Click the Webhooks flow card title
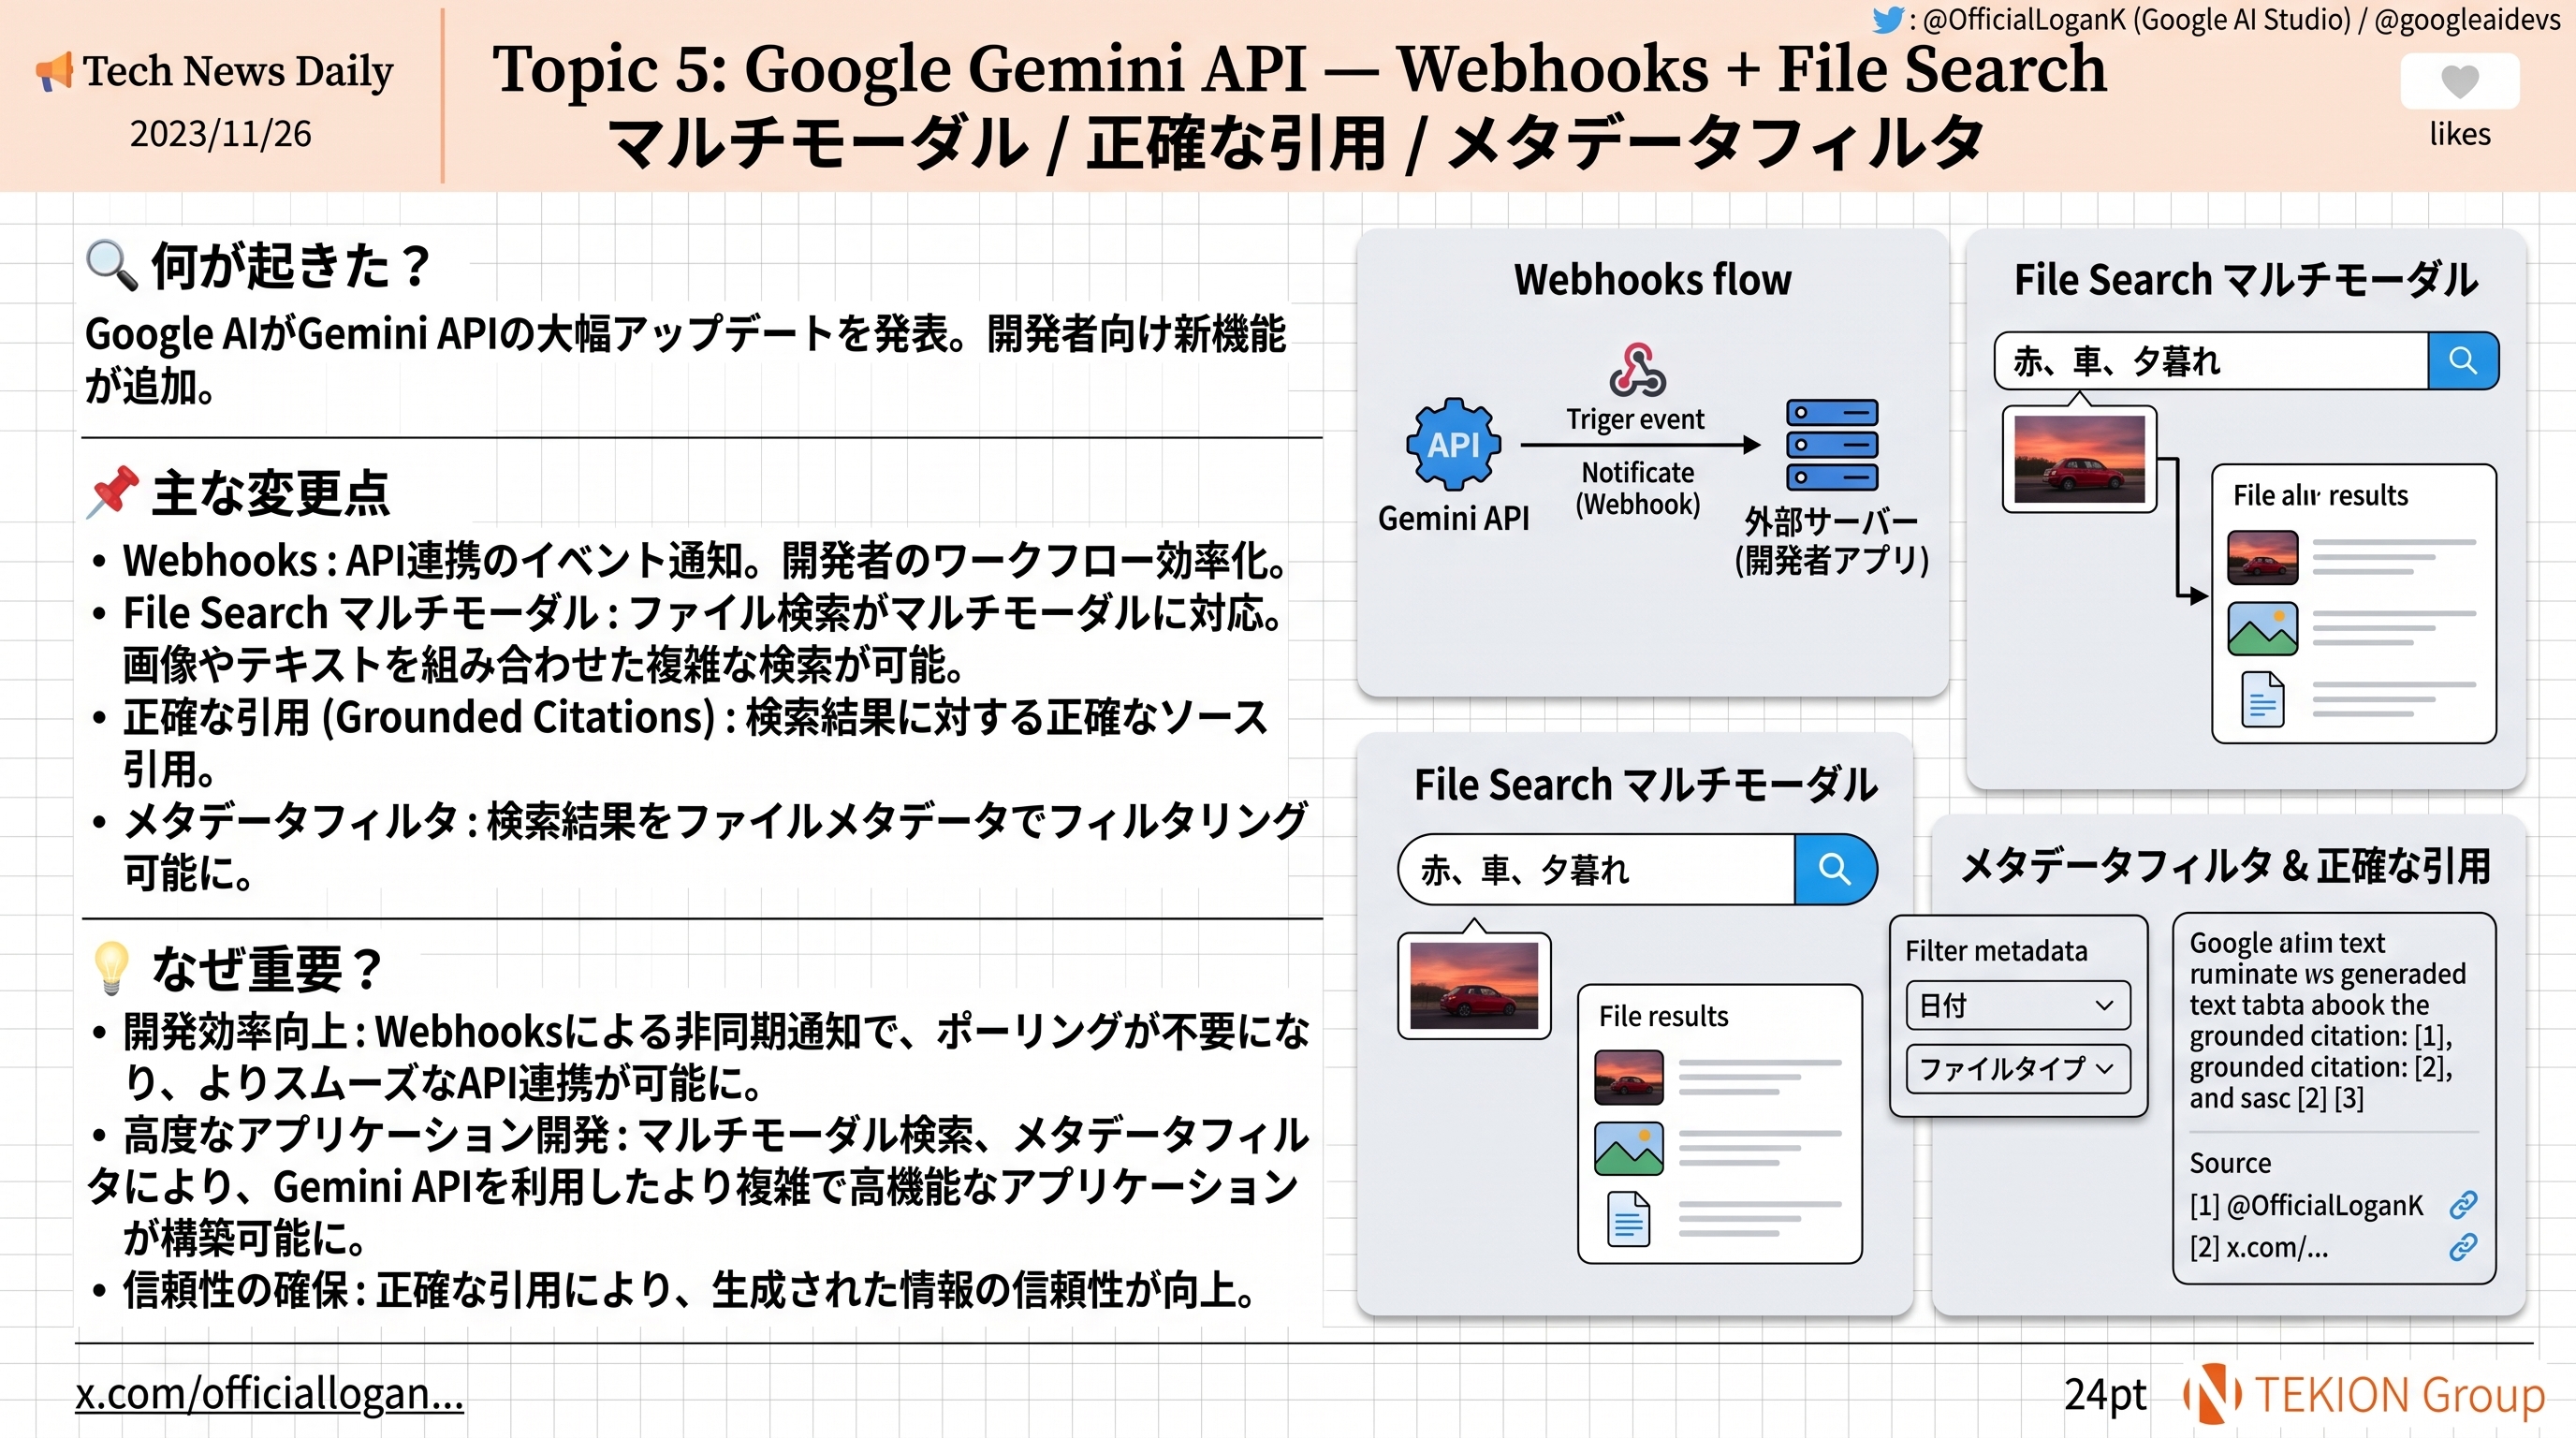This screenshot has width=2576, height=1438. click(x=1652, y=279)
